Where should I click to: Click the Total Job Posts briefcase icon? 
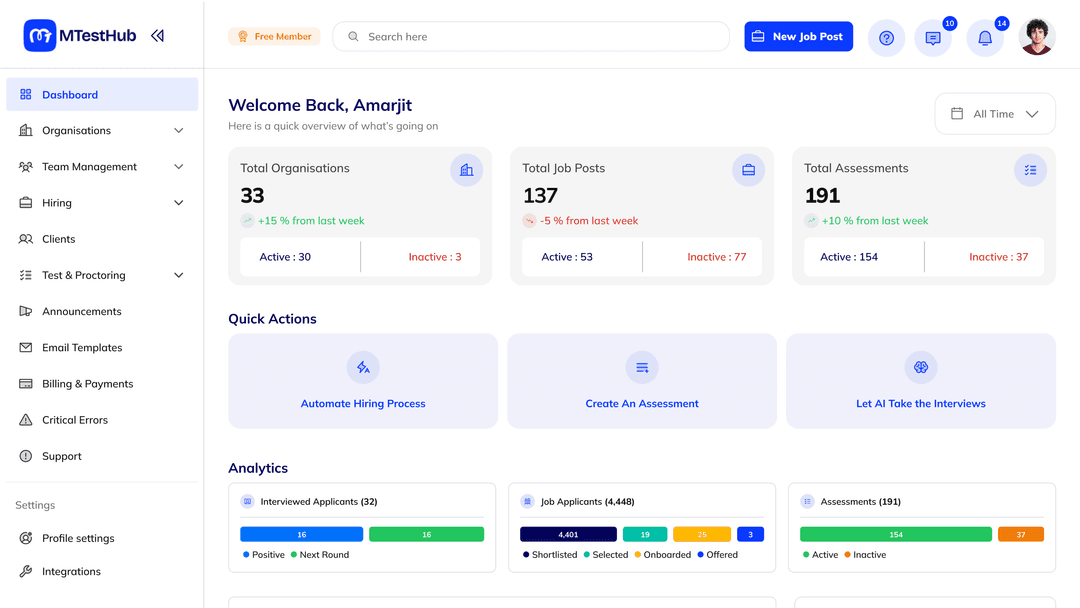click(x=748, y=170)
